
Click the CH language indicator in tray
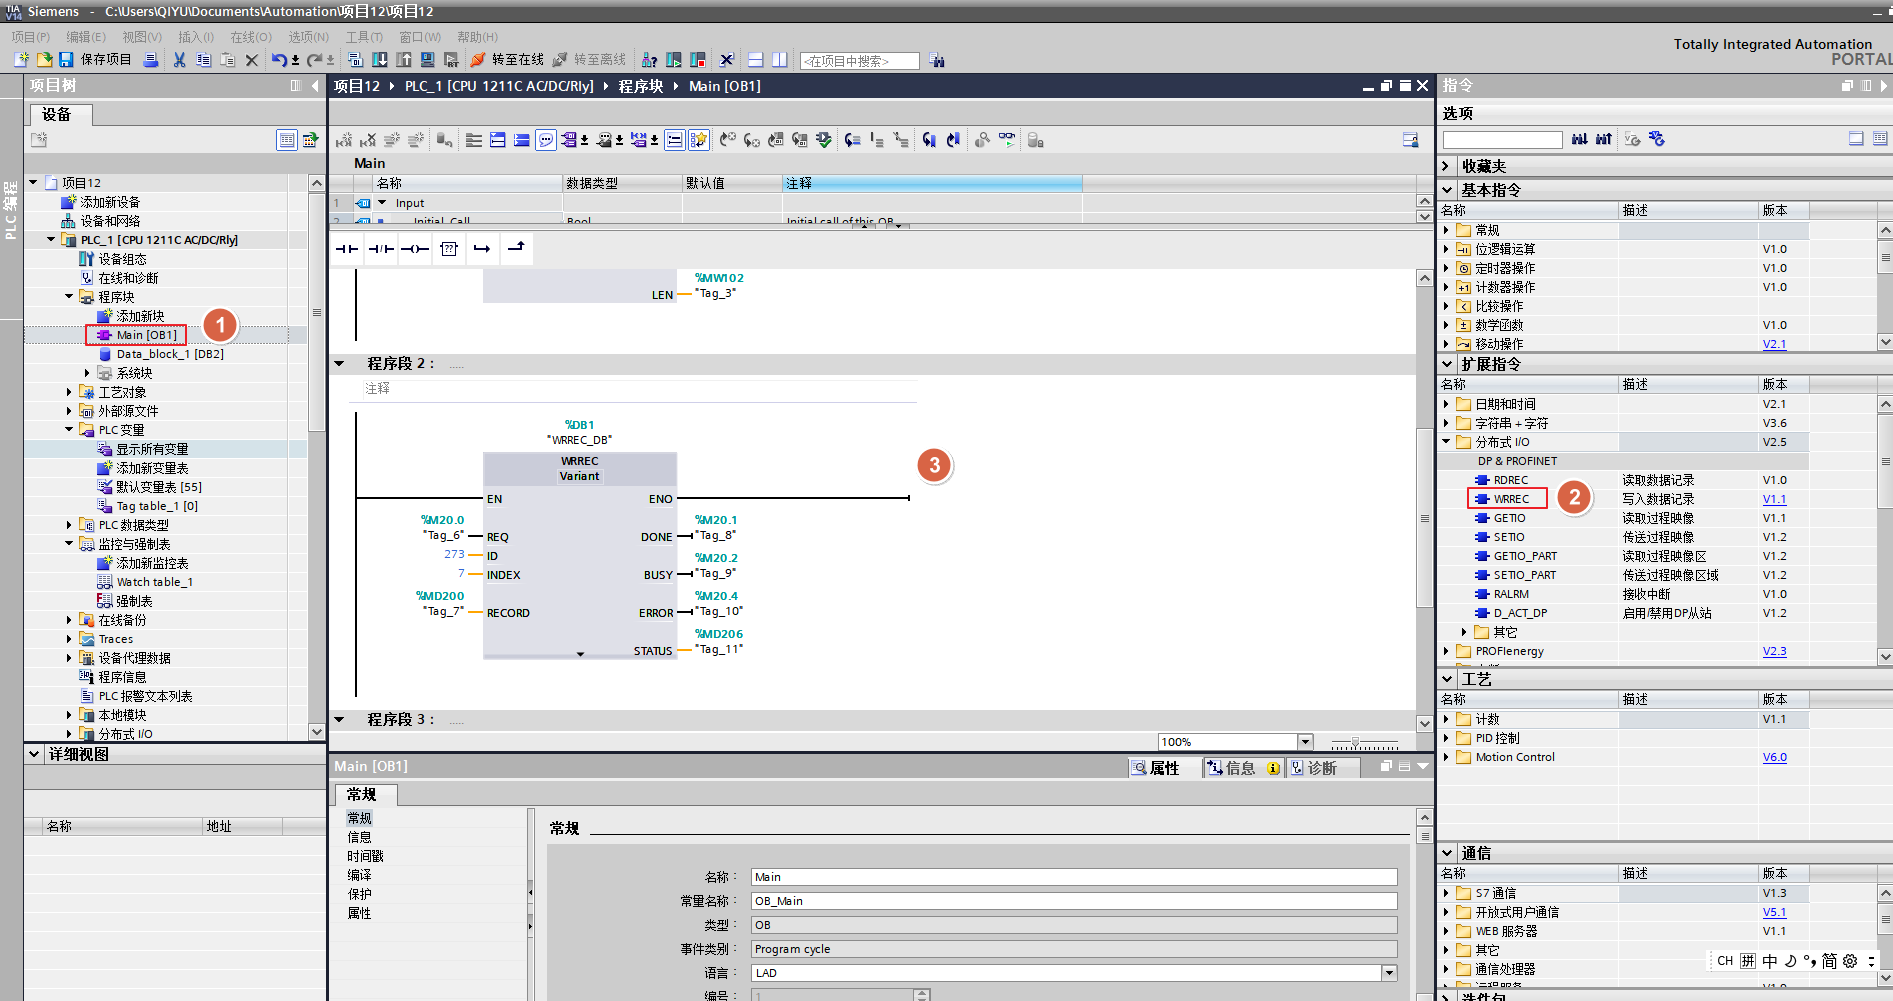(x=1725, y=961)
